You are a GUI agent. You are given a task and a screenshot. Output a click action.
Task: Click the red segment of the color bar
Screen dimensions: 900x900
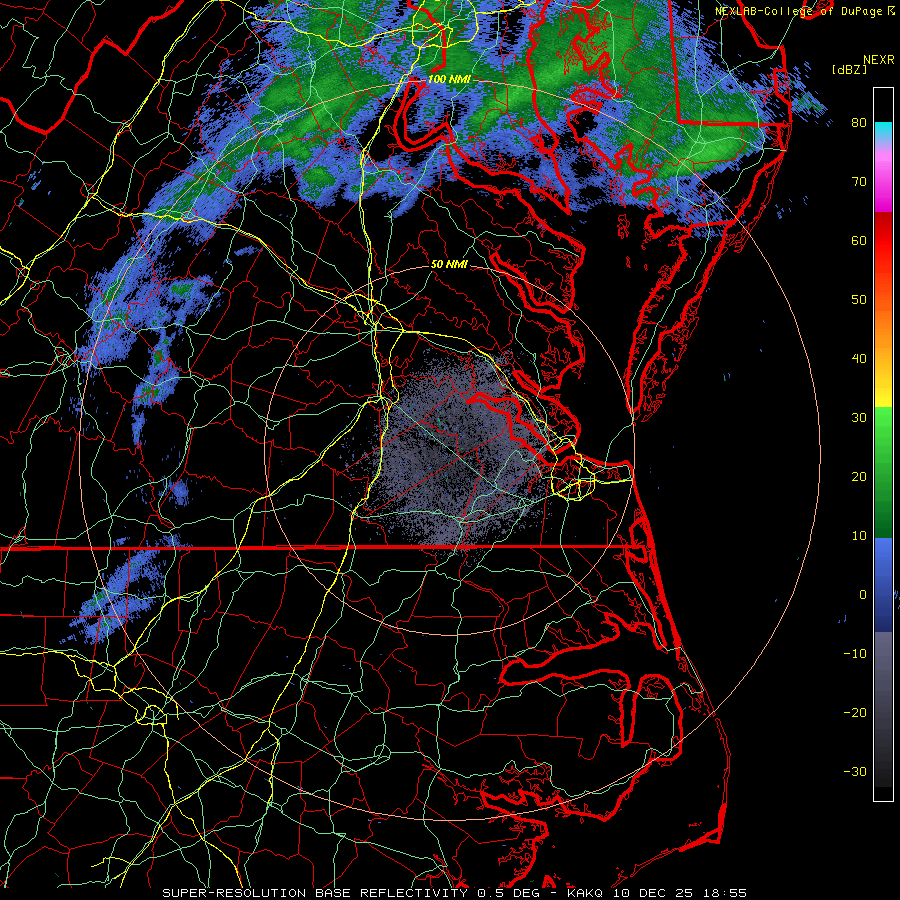[883, 244]
